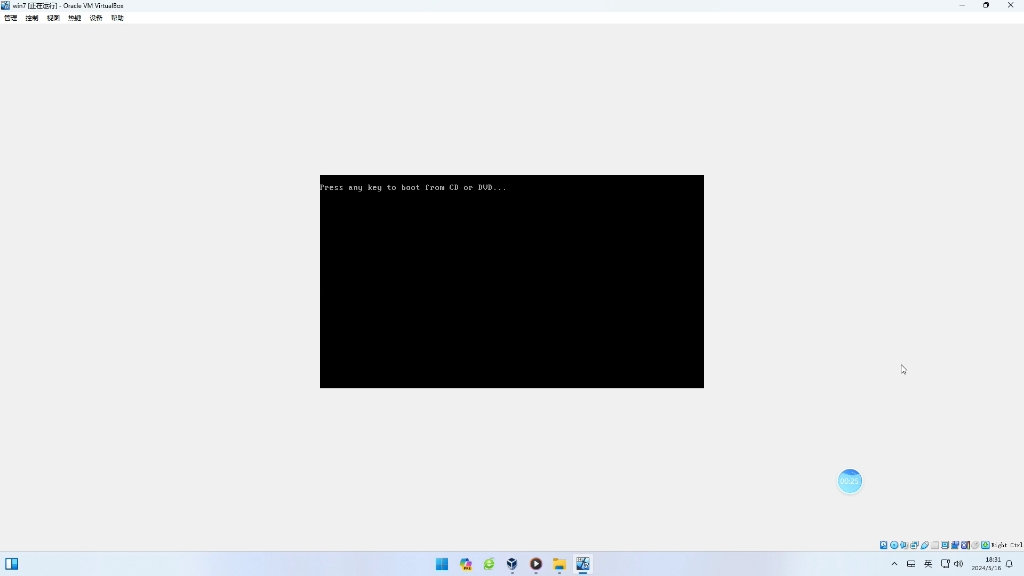Open the Windows Start menu
This screenshot has height=576, width=1024.
pos(442,564)
